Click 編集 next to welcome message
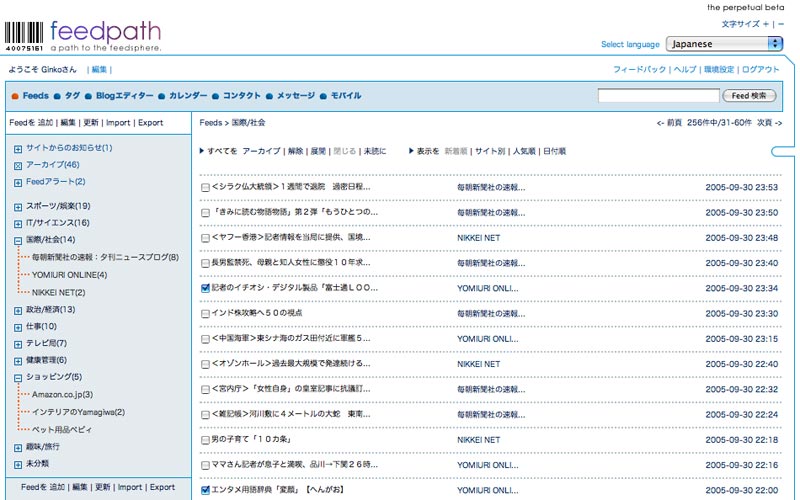This screenshot has width=800, height=500. coord(99,69)
